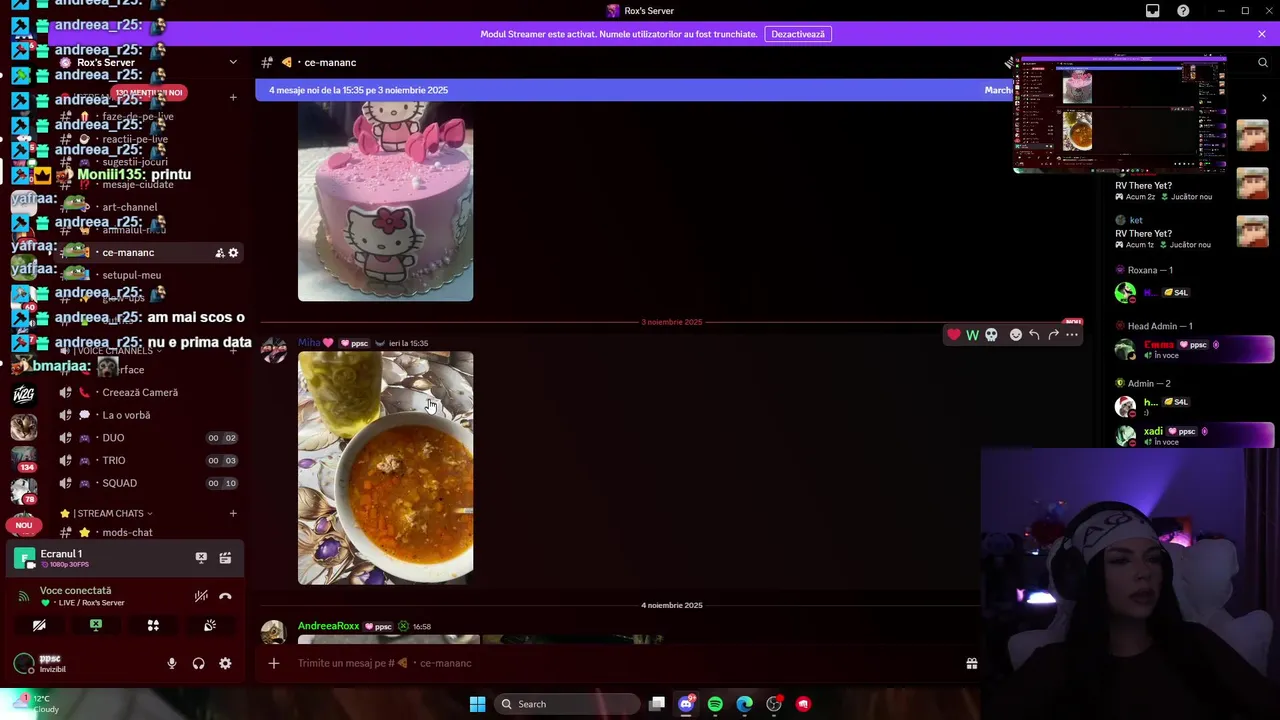
Task: Open the attachment plus menu
Action: [273, 663]
